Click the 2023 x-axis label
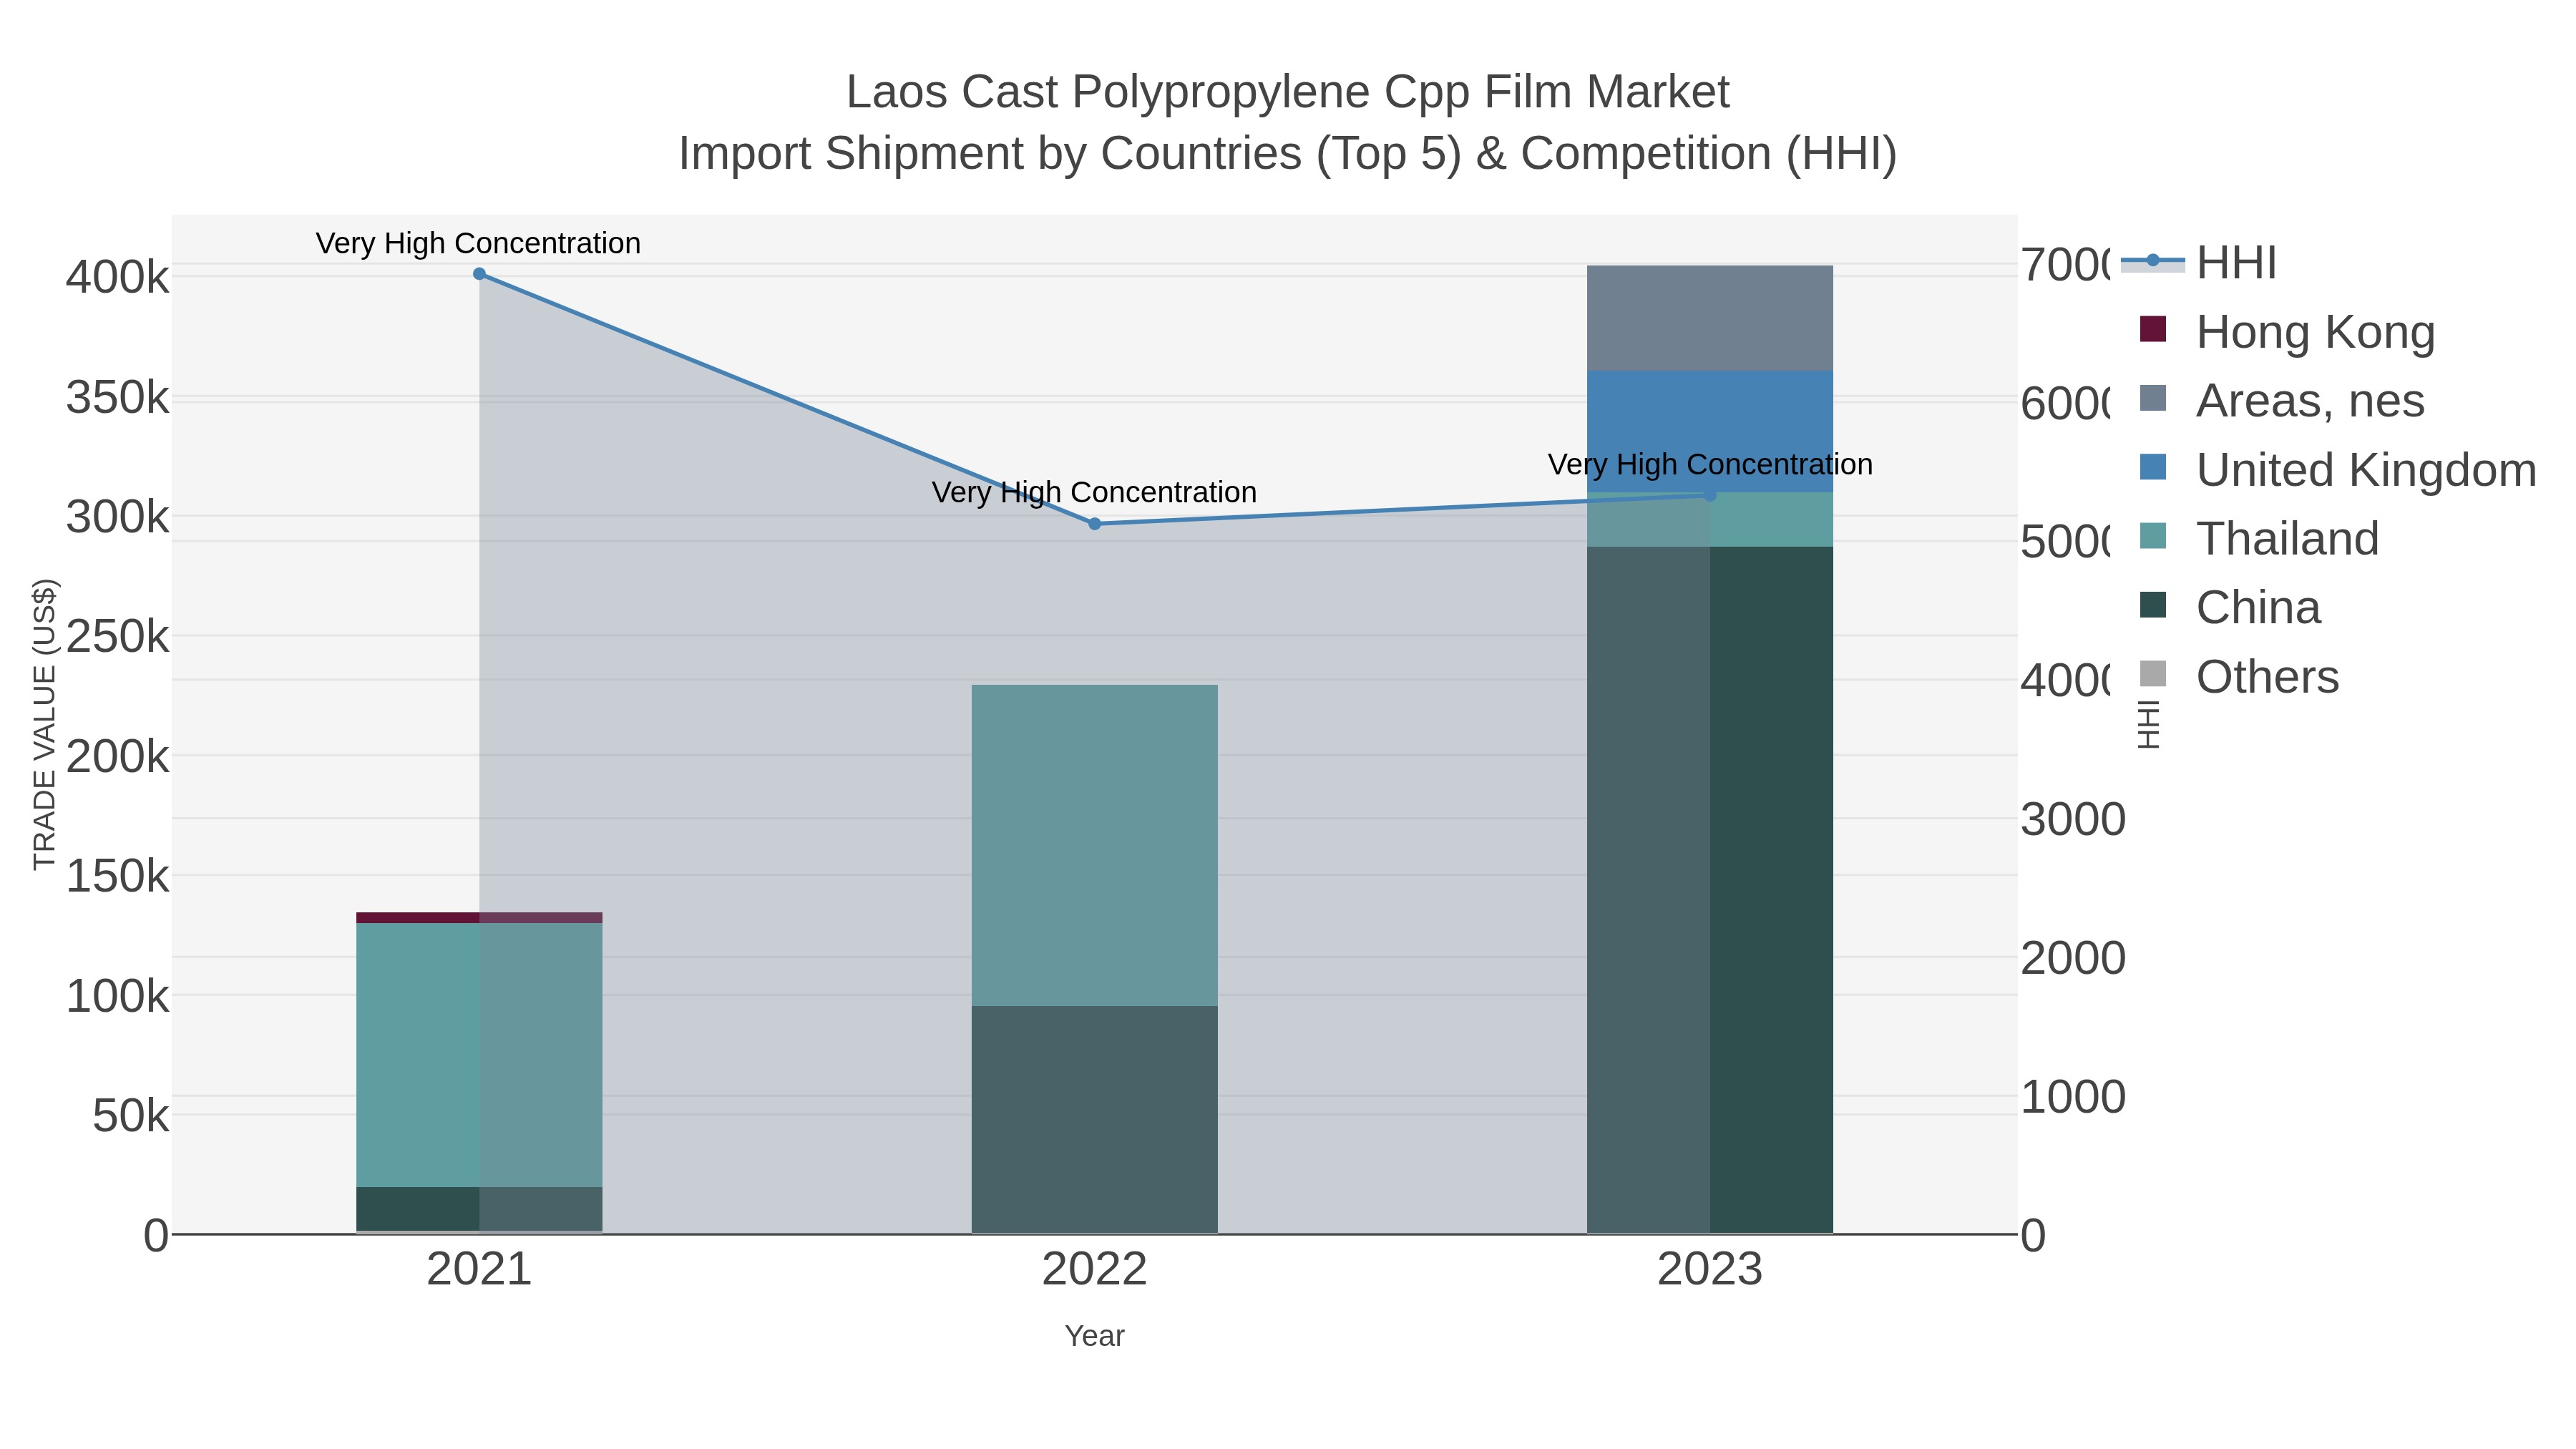The image size is (2576, 1449). (x=1710, y=1270)
